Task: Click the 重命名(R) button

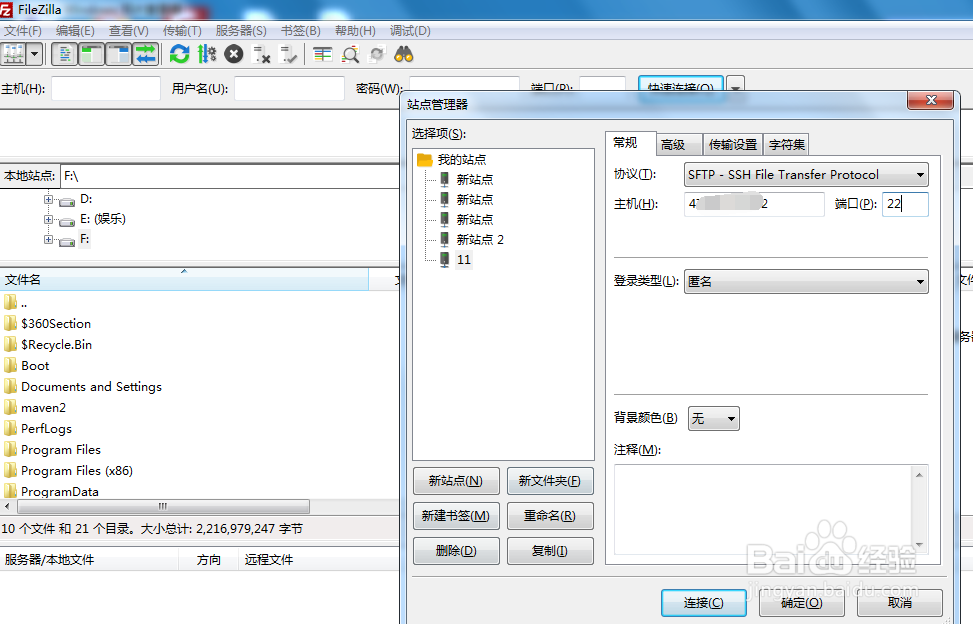Action: (x=550, y=516)
